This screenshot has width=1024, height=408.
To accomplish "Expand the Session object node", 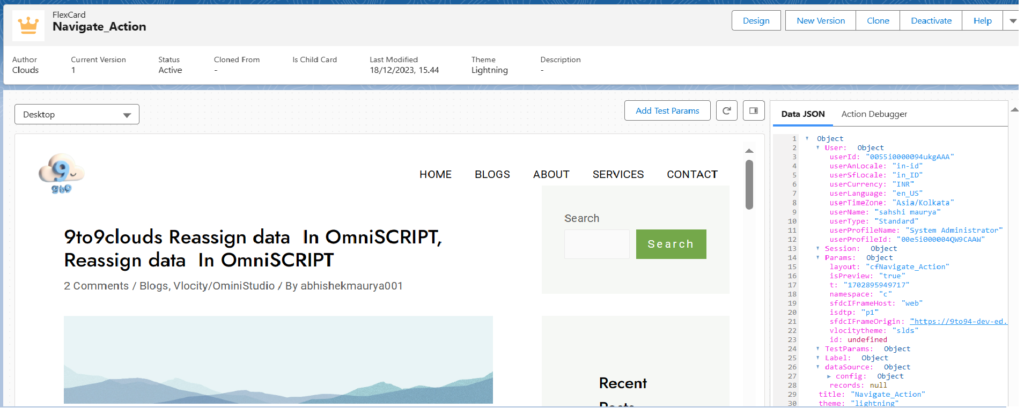I will [818, 248].
